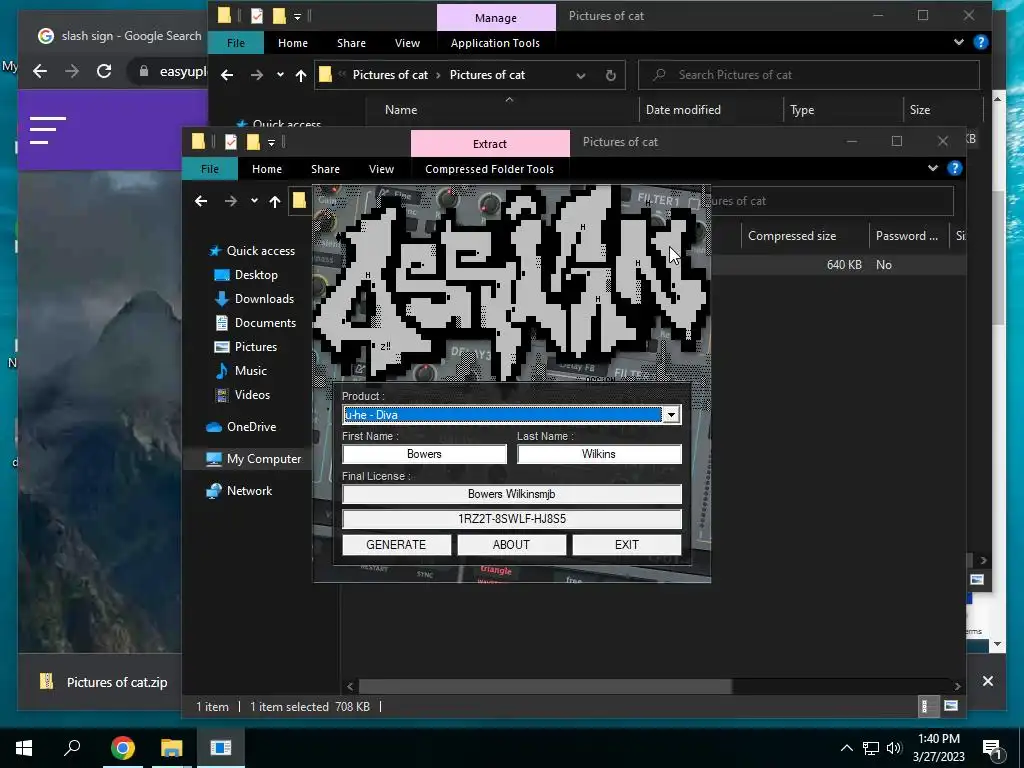Click Search Pictures of cat box

pyautogui.click(x=808, y=75)
